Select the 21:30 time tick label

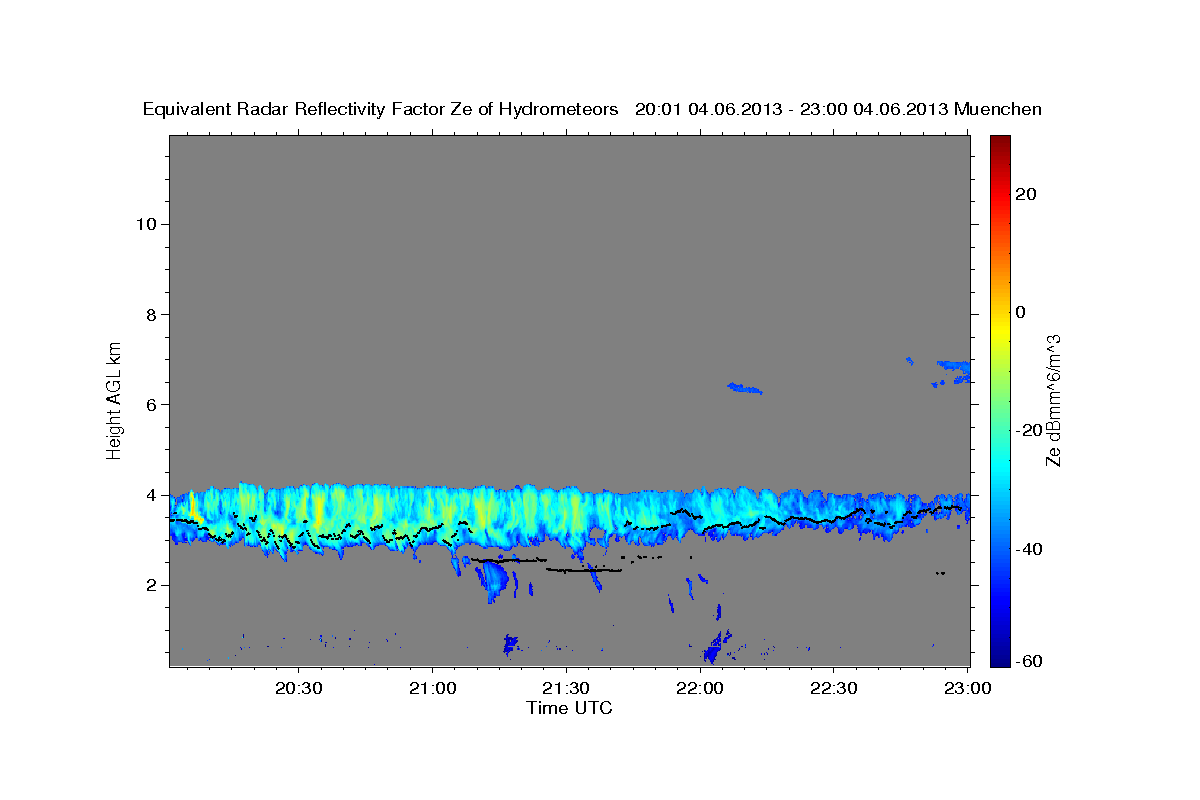567,688
